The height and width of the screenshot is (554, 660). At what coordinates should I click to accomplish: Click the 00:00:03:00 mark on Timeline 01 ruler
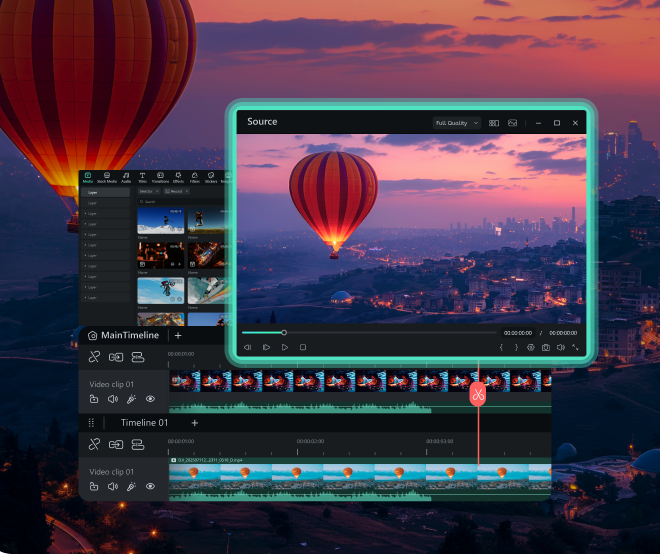(439, 441)
